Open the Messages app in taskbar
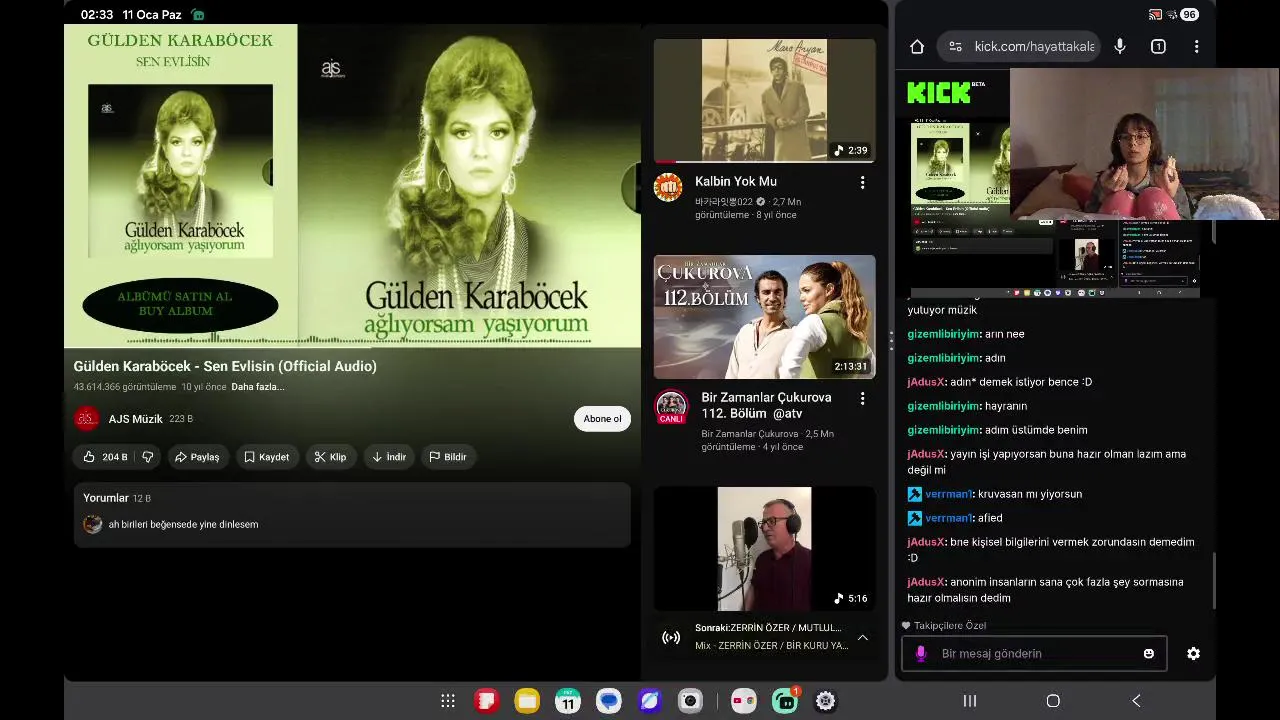Image resolution: width=1280 pixels, height=720 pixels. coord(609,701)
